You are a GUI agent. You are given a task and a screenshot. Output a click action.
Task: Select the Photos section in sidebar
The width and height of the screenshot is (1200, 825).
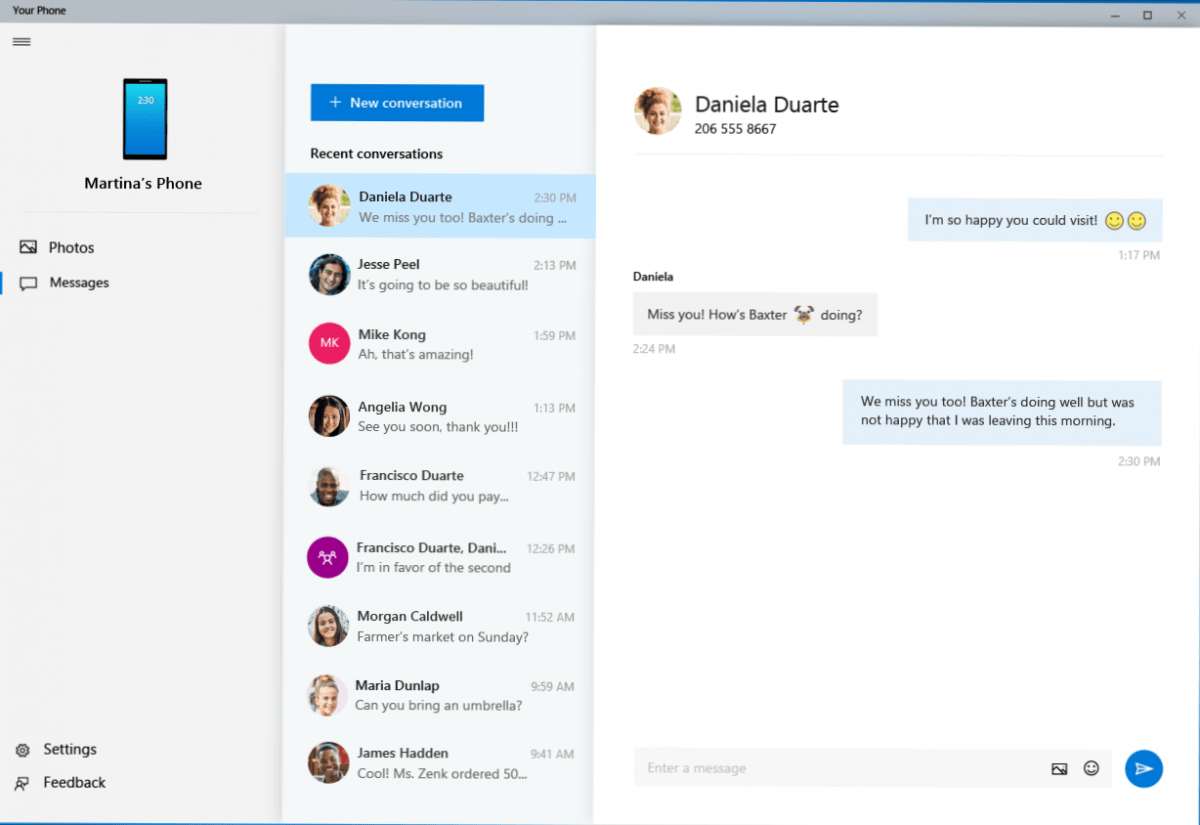67,247
